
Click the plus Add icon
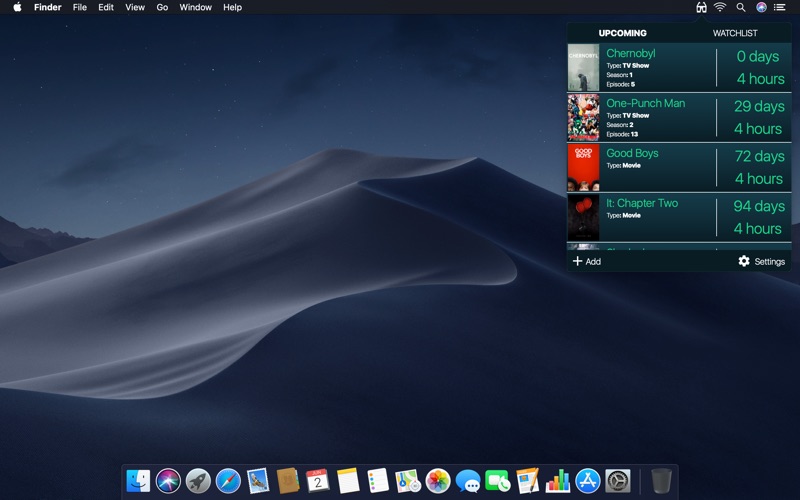pos(577,261)
